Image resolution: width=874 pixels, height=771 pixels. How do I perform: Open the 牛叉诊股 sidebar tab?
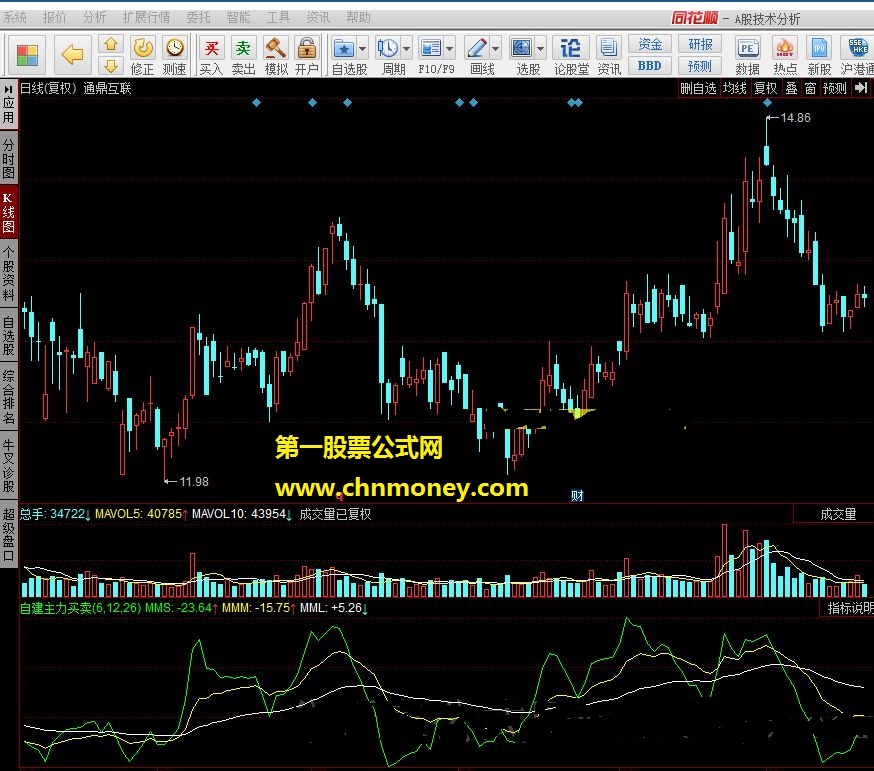8,466
